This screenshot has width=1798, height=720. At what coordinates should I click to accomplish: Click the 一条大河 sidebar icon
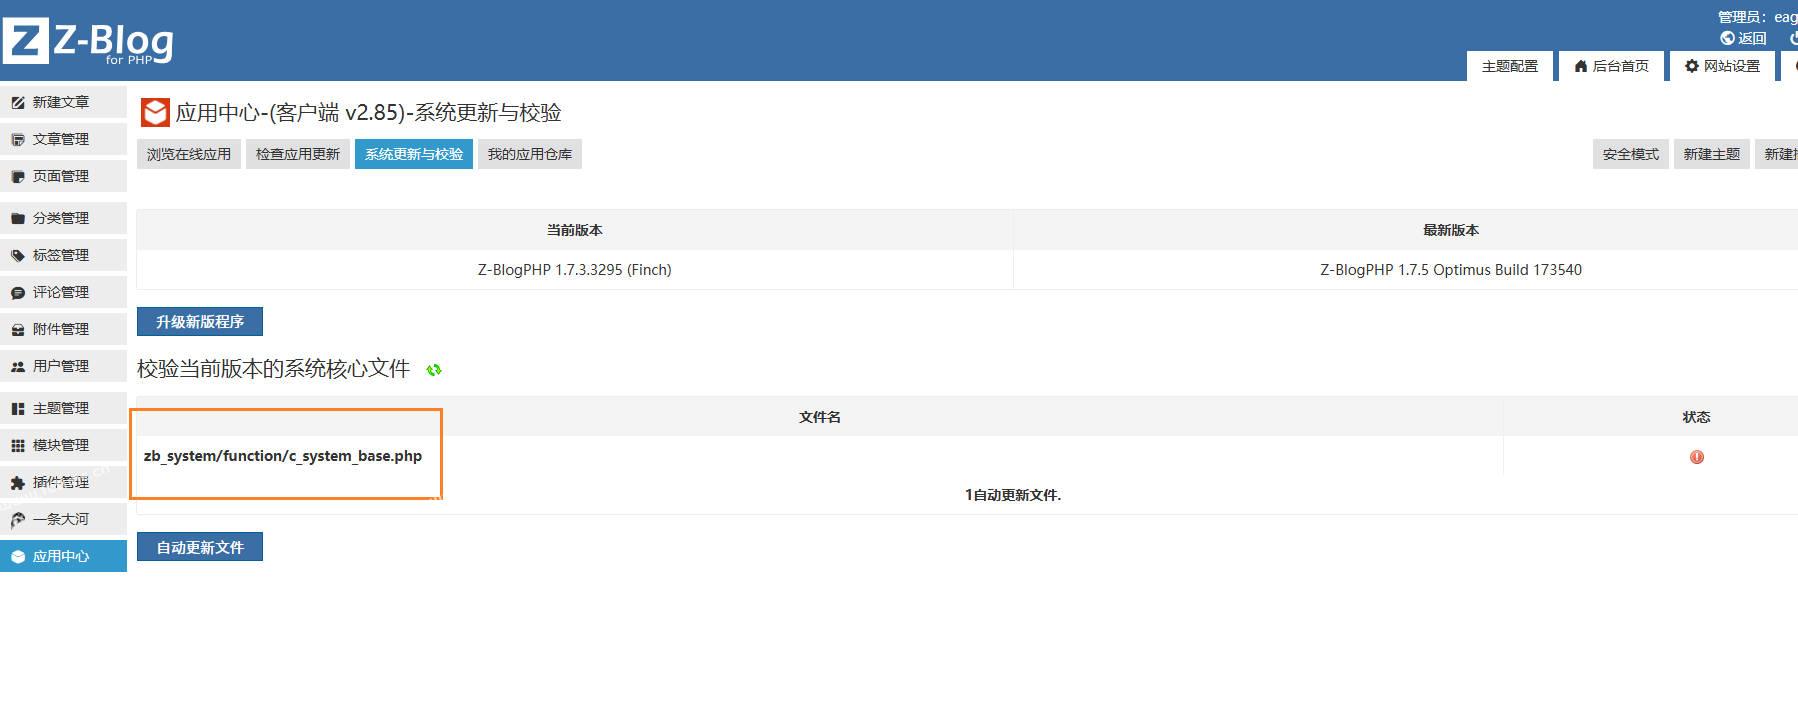[x=18, y=520]
